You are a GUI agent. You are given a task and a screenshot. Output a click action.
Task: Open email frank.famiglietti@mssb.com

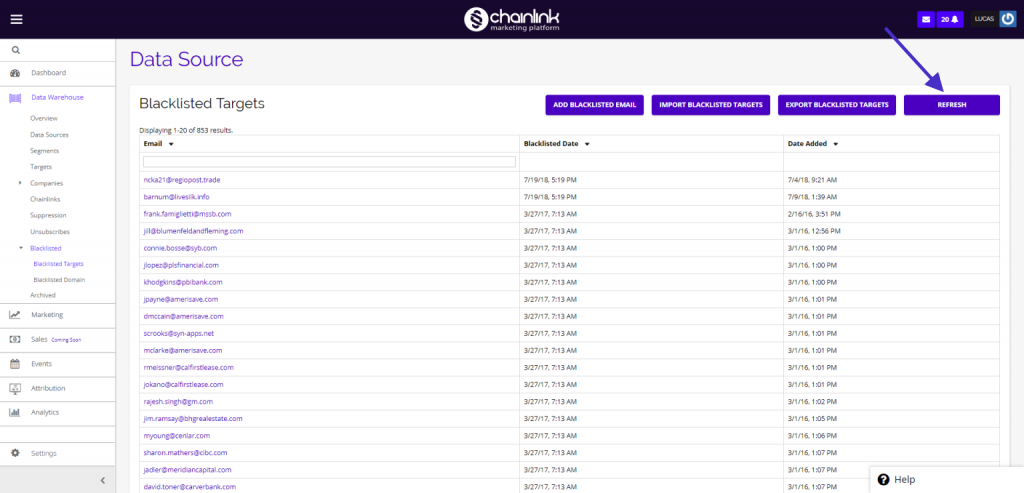point(187,214)
